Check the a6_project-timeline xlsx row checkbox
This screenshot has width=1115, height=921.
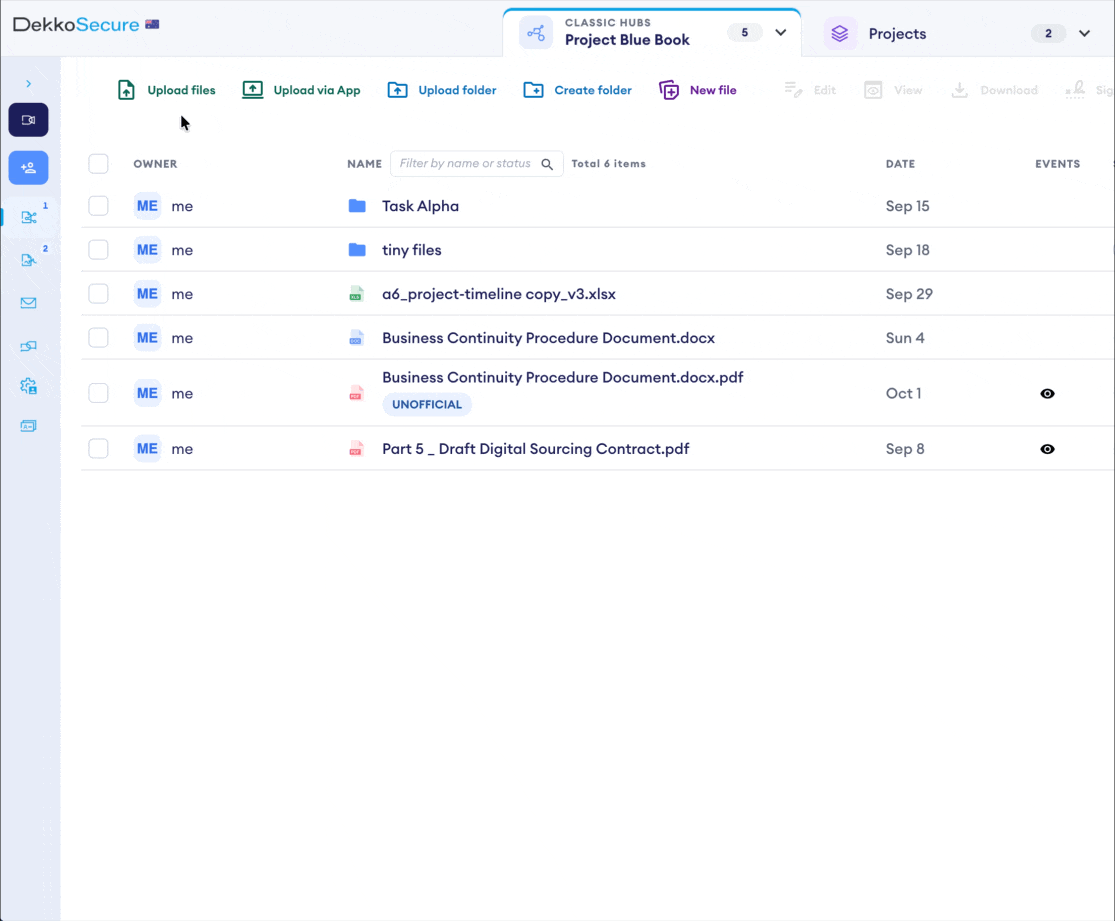(98, 294)
